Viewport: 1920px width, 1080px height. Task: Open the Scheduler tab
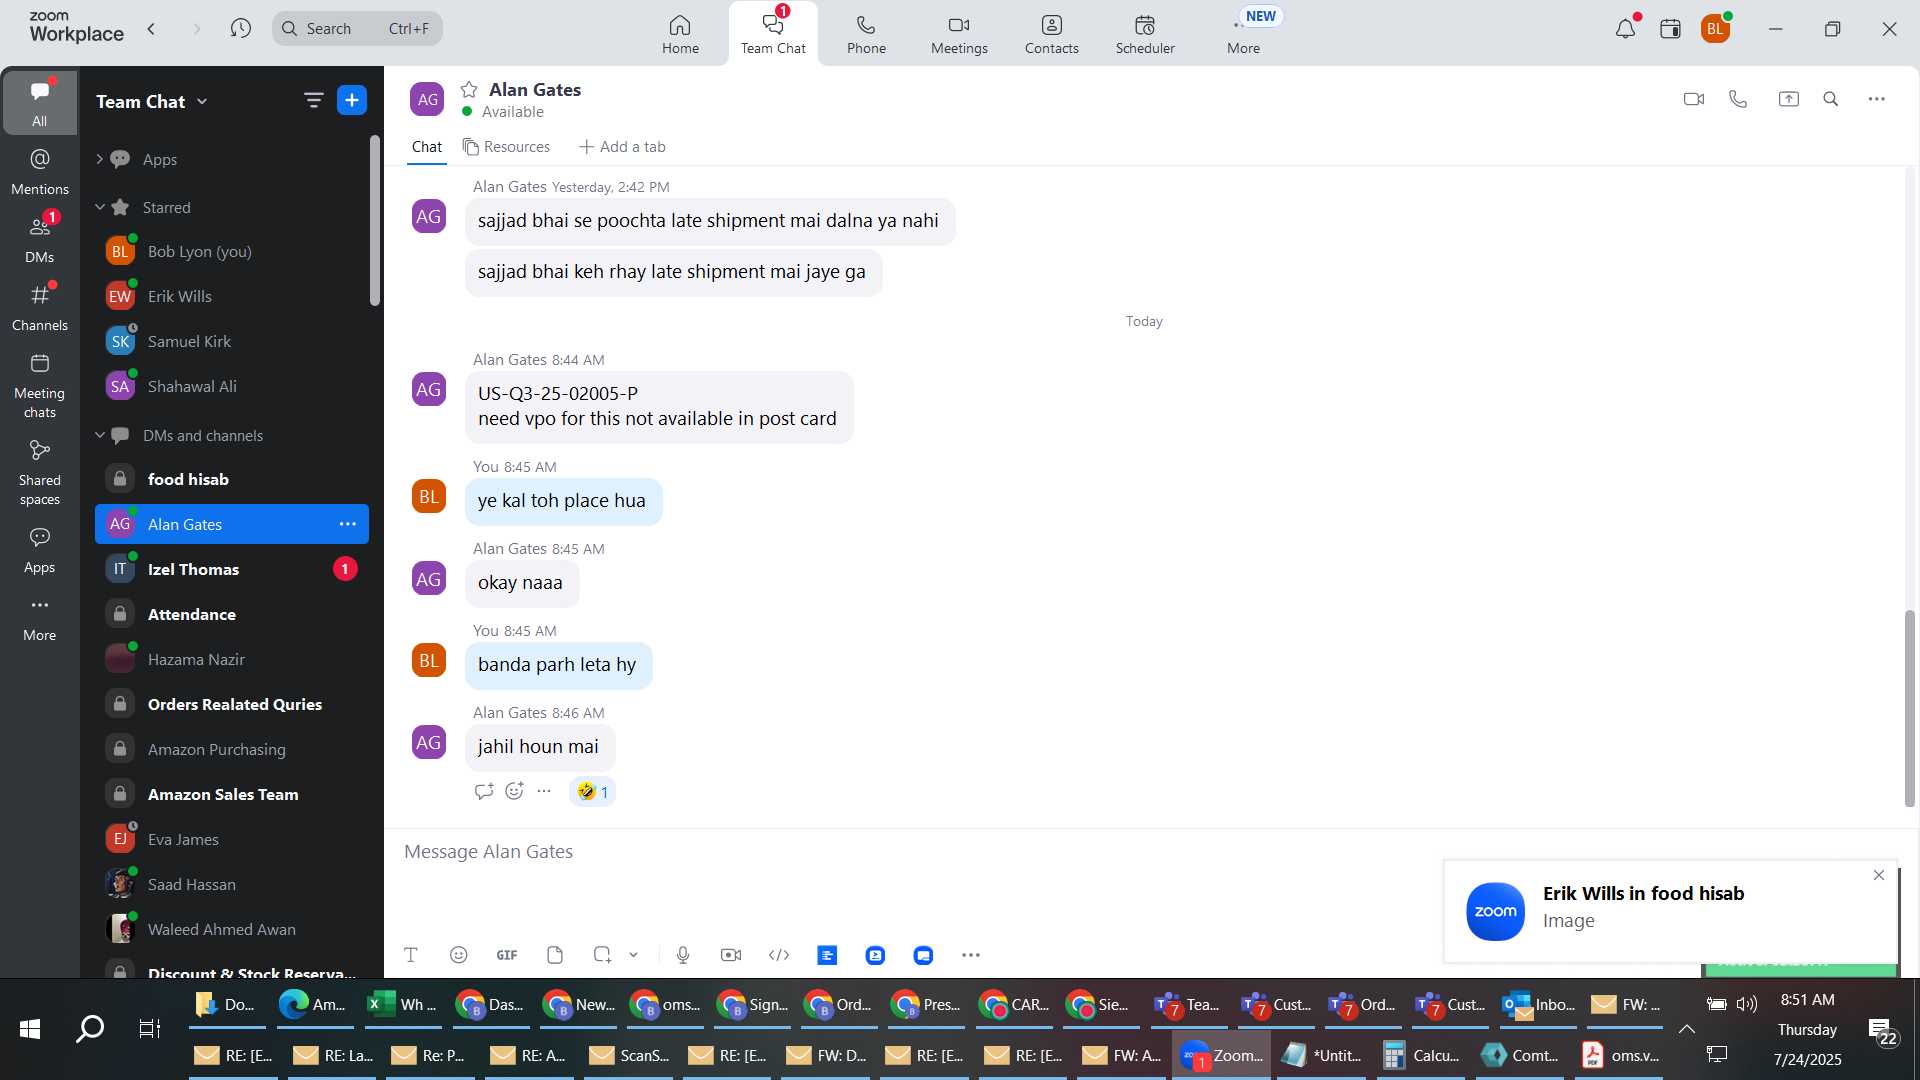click(x=1145, y=34)
